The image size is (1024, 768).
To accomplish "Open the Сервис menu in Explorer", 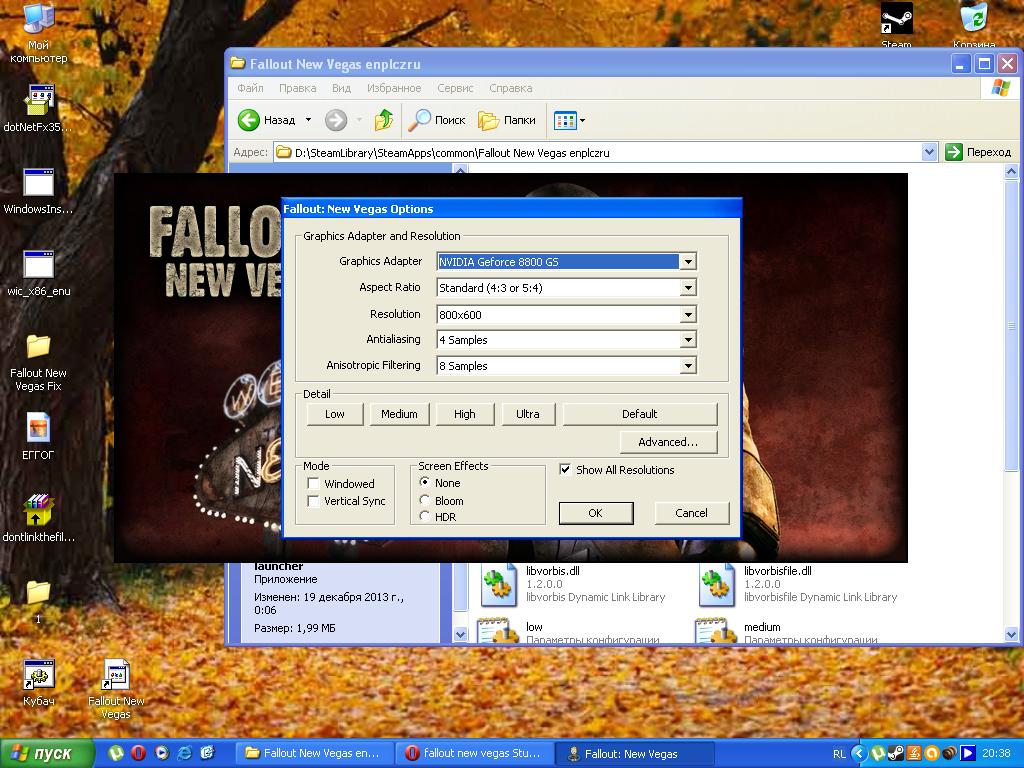I will [x=455, y=88].
